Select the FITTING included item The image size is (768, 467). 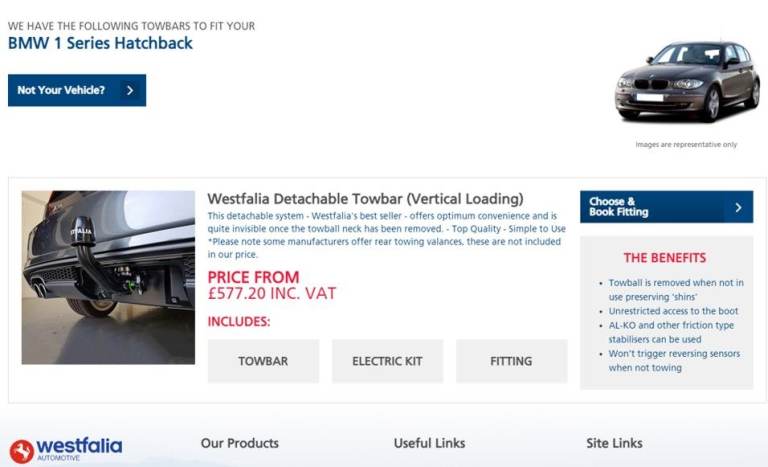coord(511,361)
